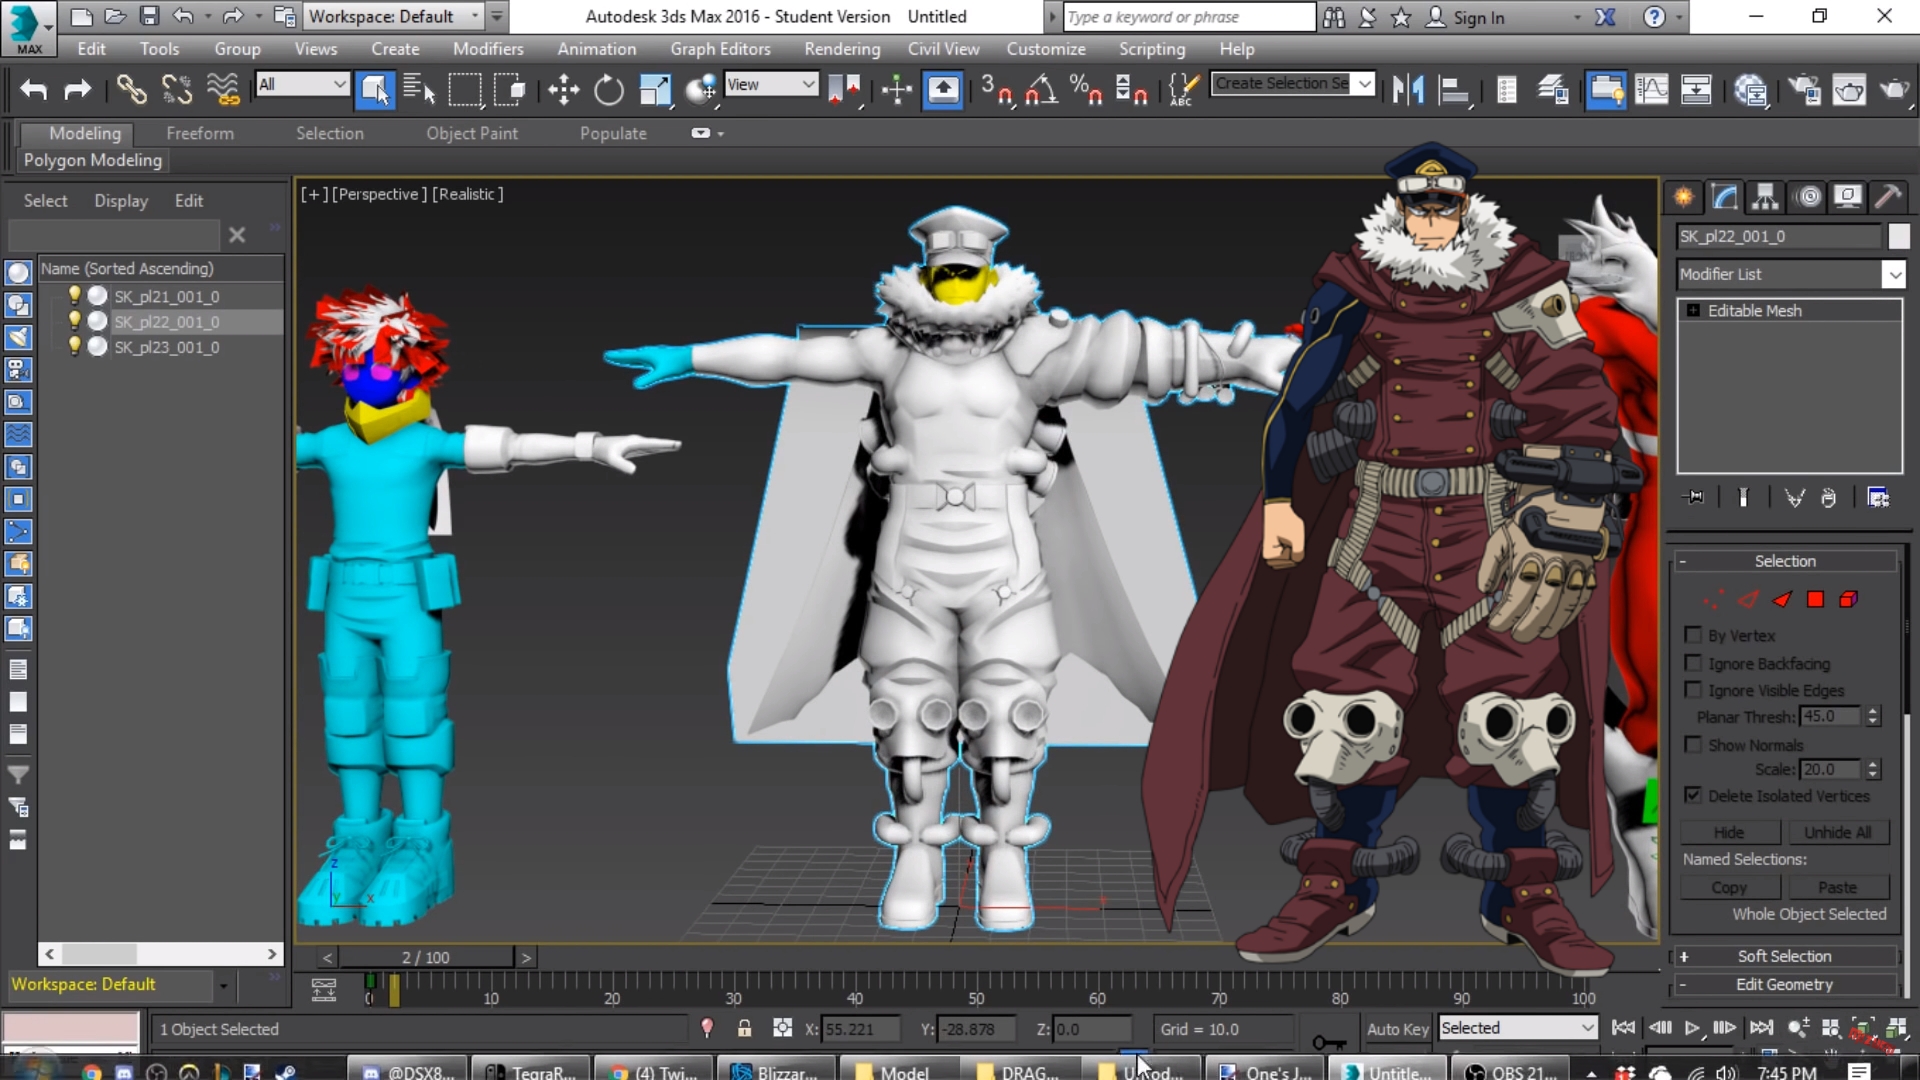The width and height of the screenshot is (1920, 1080).
Task: Select the Select and Rotate tool
Action: click(x=608, y=90)
